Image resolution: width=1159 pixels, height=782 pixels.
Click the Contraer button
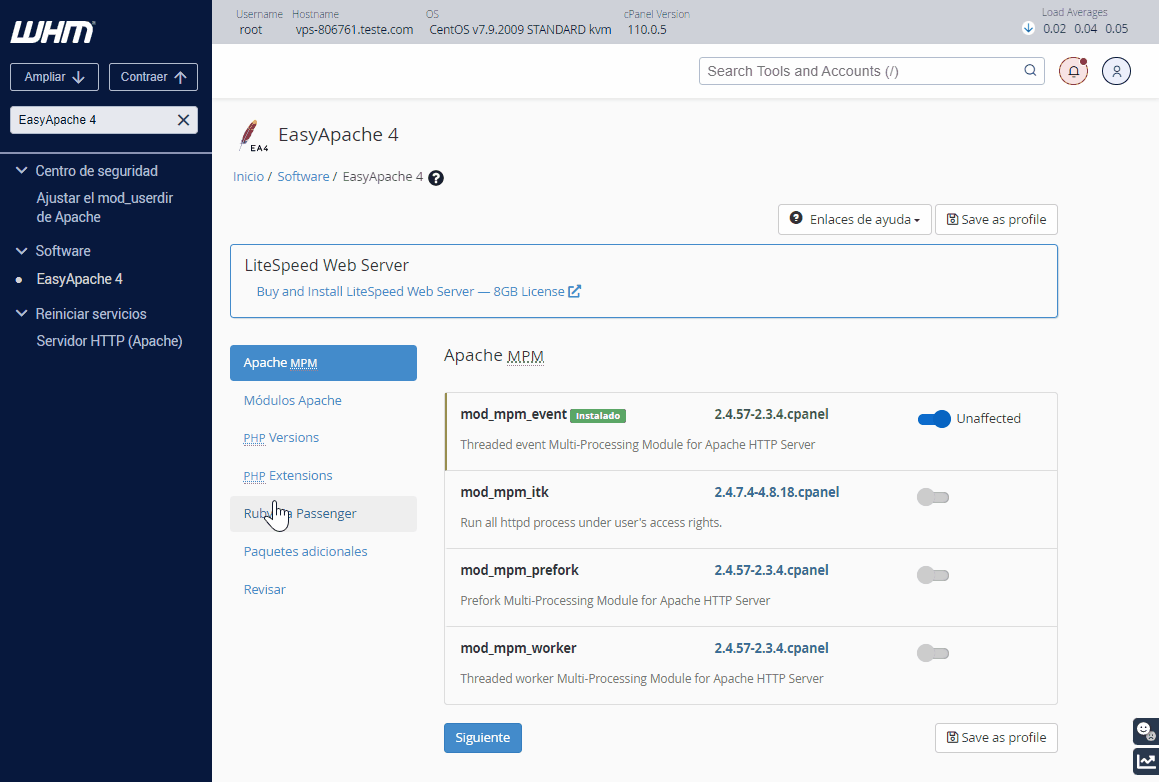click(x=153, y=77)
